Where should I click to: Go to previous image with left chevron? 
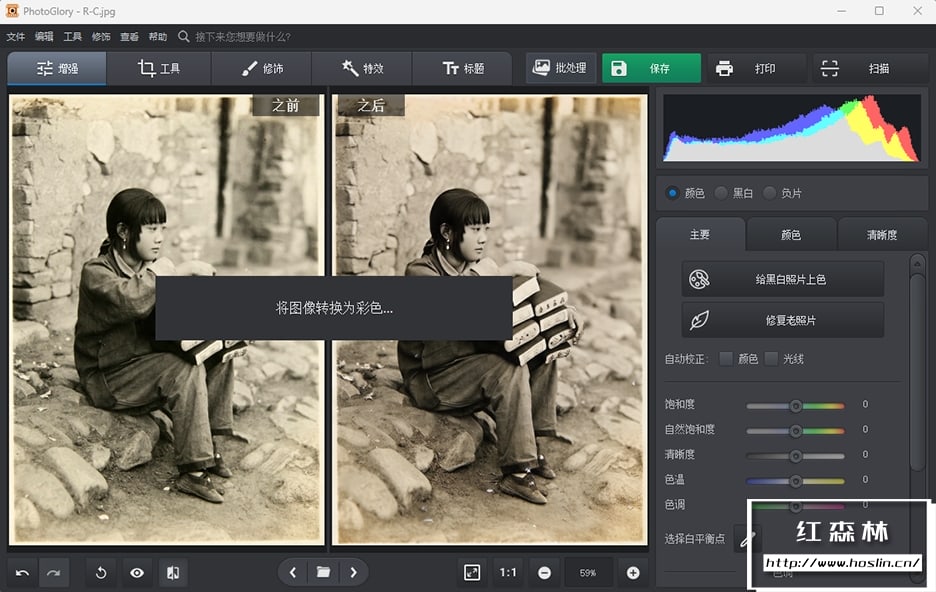click(x=292, y=573)
